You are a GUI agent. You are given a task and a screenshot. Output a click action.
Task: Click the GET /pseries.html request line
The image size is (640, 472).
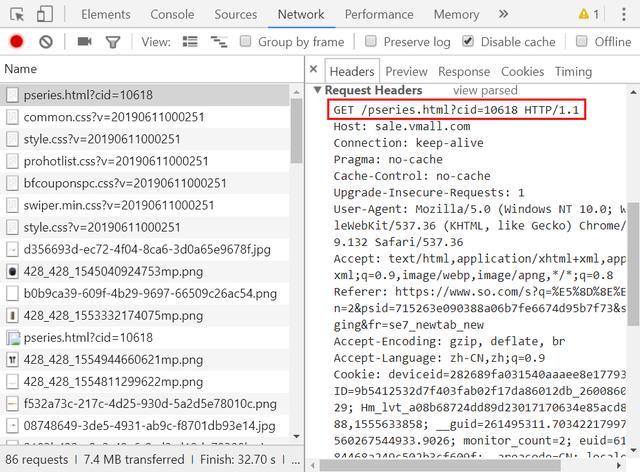click(x=456, y=110)
